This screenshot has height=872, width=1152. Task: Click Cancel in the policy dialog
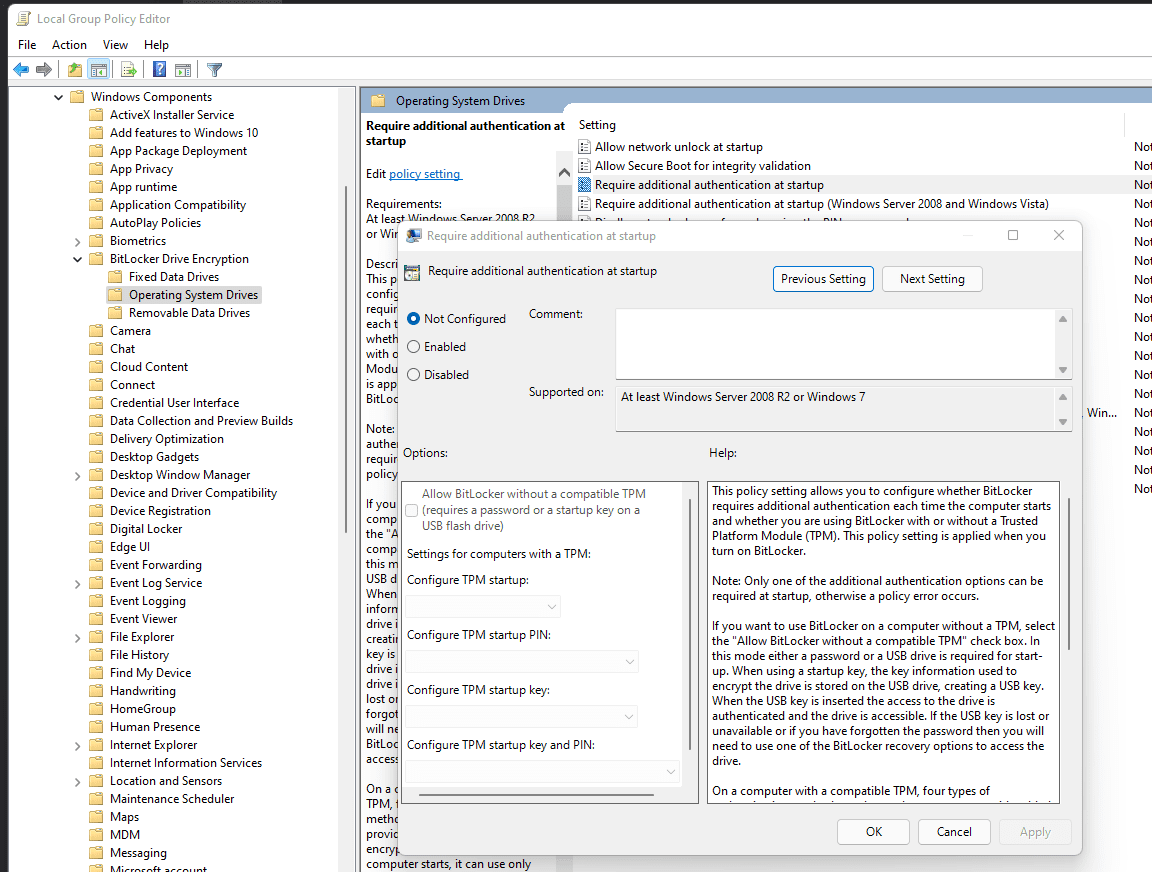click(x=954, y=832)
